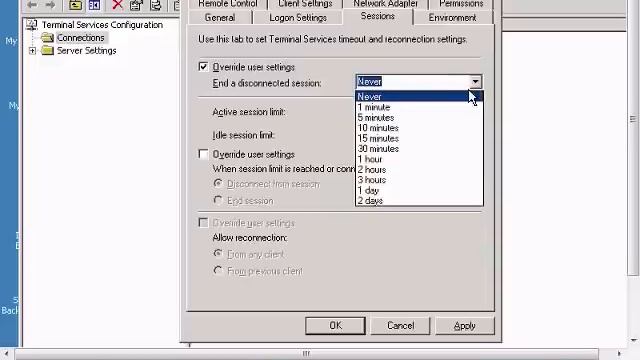The height and width of the screenshot is (360, 640).
Task: Select the Server Settings tree node
Action: coord(87,51)
